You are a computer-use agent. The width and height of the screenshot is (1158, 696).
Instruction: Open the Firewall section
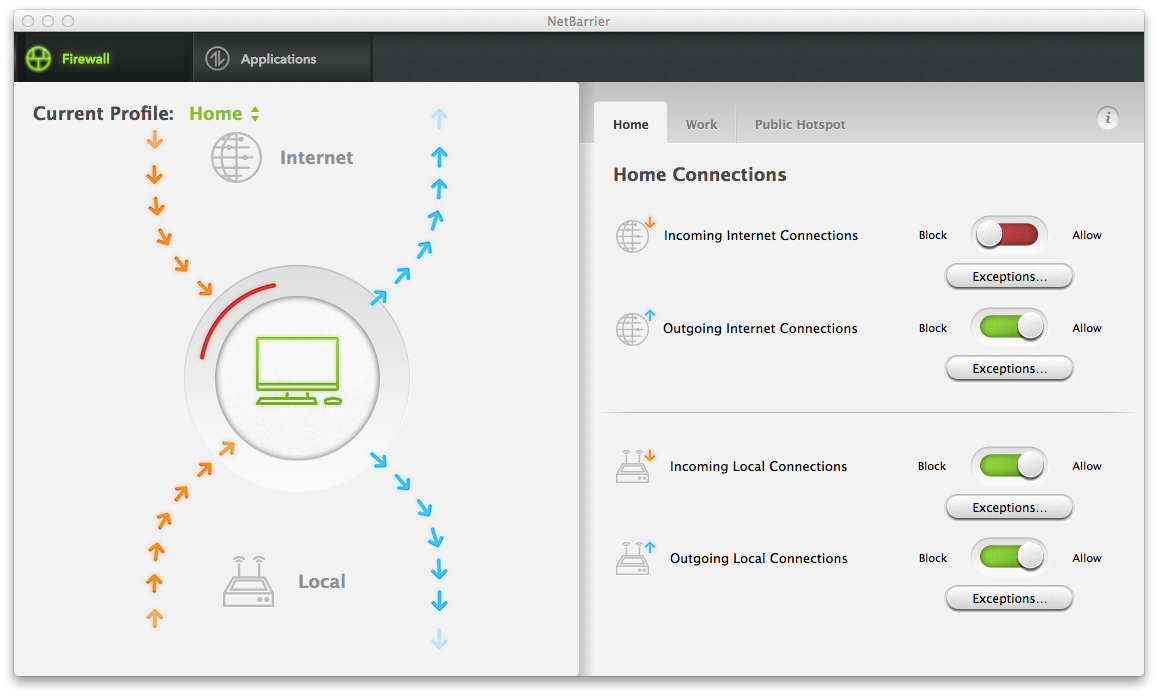click(103, 58)
